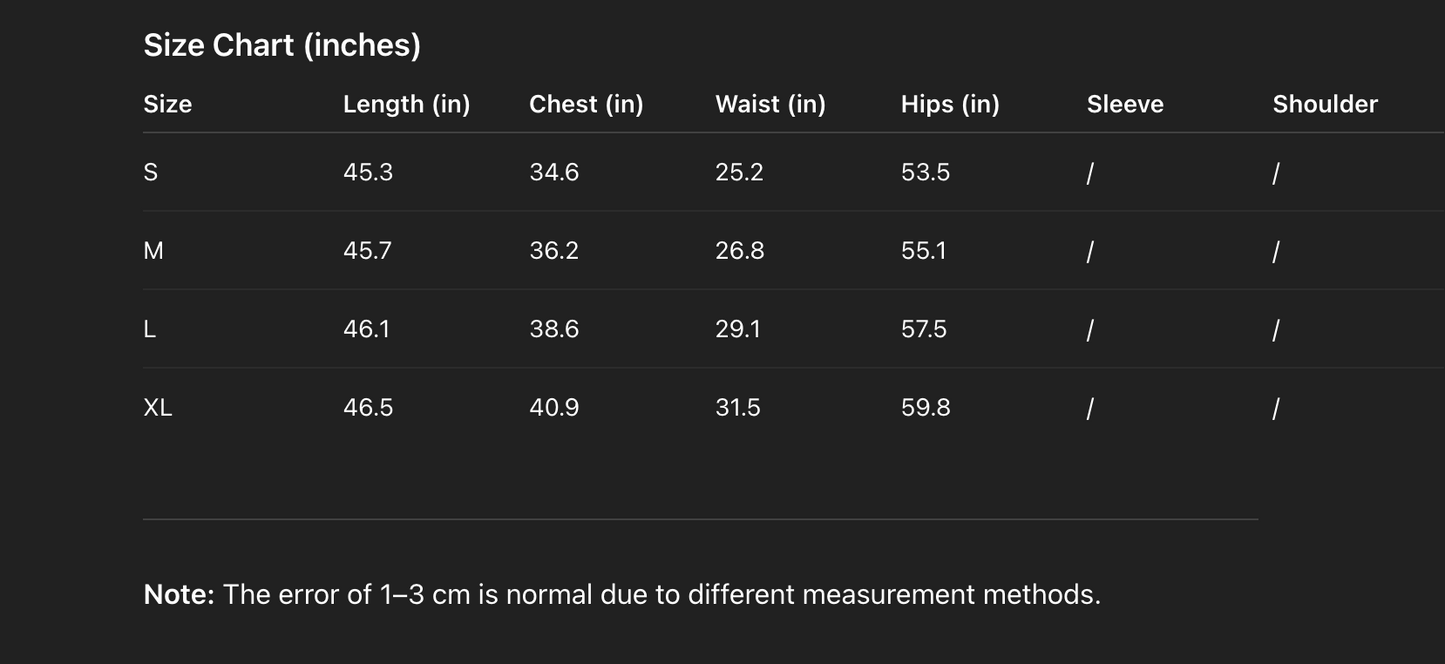The height and width of the screenshot is (664, 1445).
Task: Click the Length (in) column header
Action: (406, 104)
